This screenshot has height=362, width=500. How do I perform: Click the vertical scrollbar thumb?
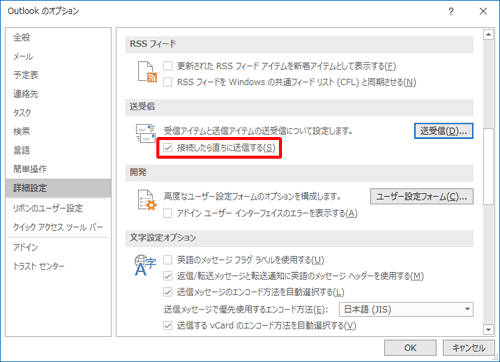(488, 166)
